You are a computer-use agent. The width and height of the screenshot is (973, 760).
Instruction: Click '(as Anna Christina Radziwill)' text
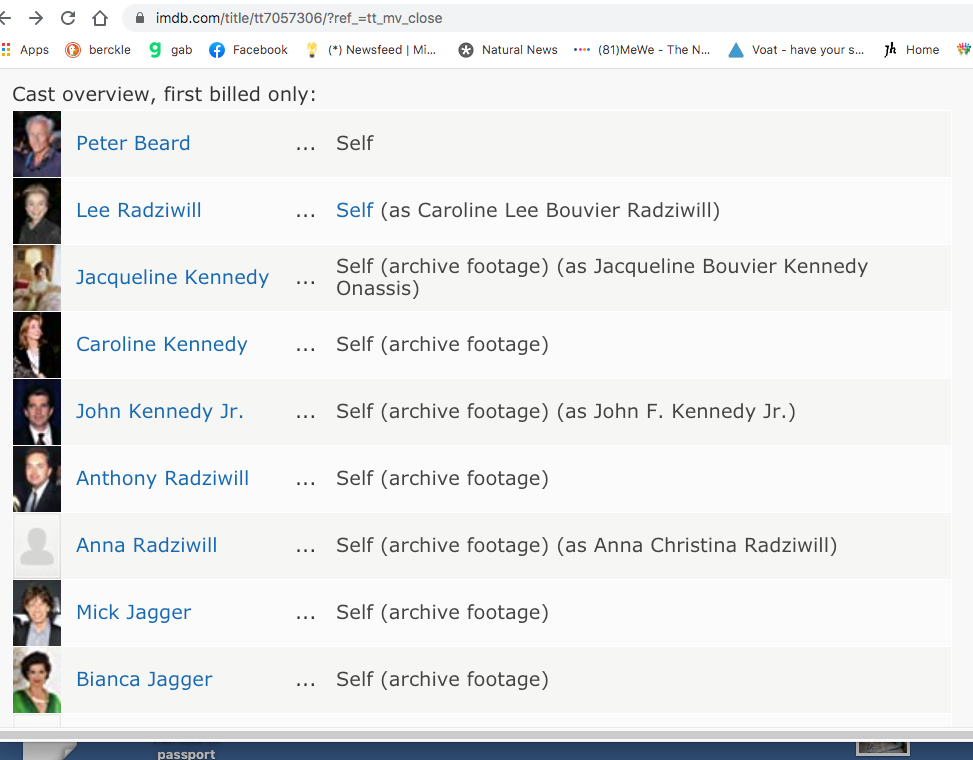click(697, 545)
